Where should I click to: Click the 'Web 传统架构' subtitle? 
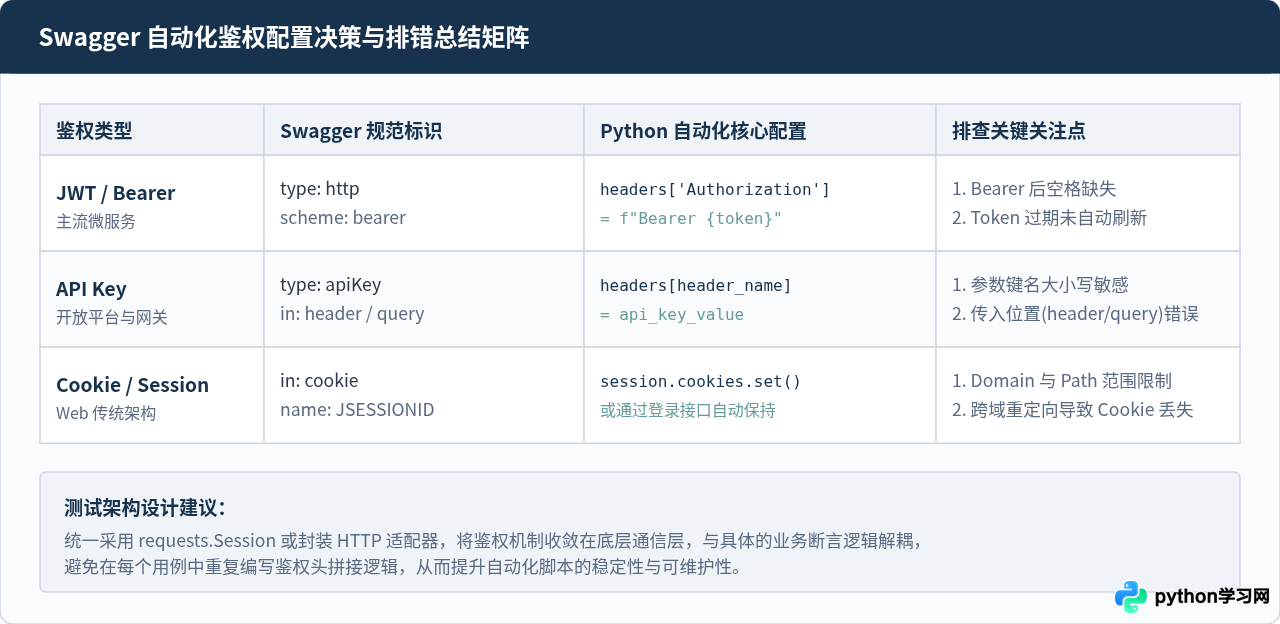click(x=106, y=413)
